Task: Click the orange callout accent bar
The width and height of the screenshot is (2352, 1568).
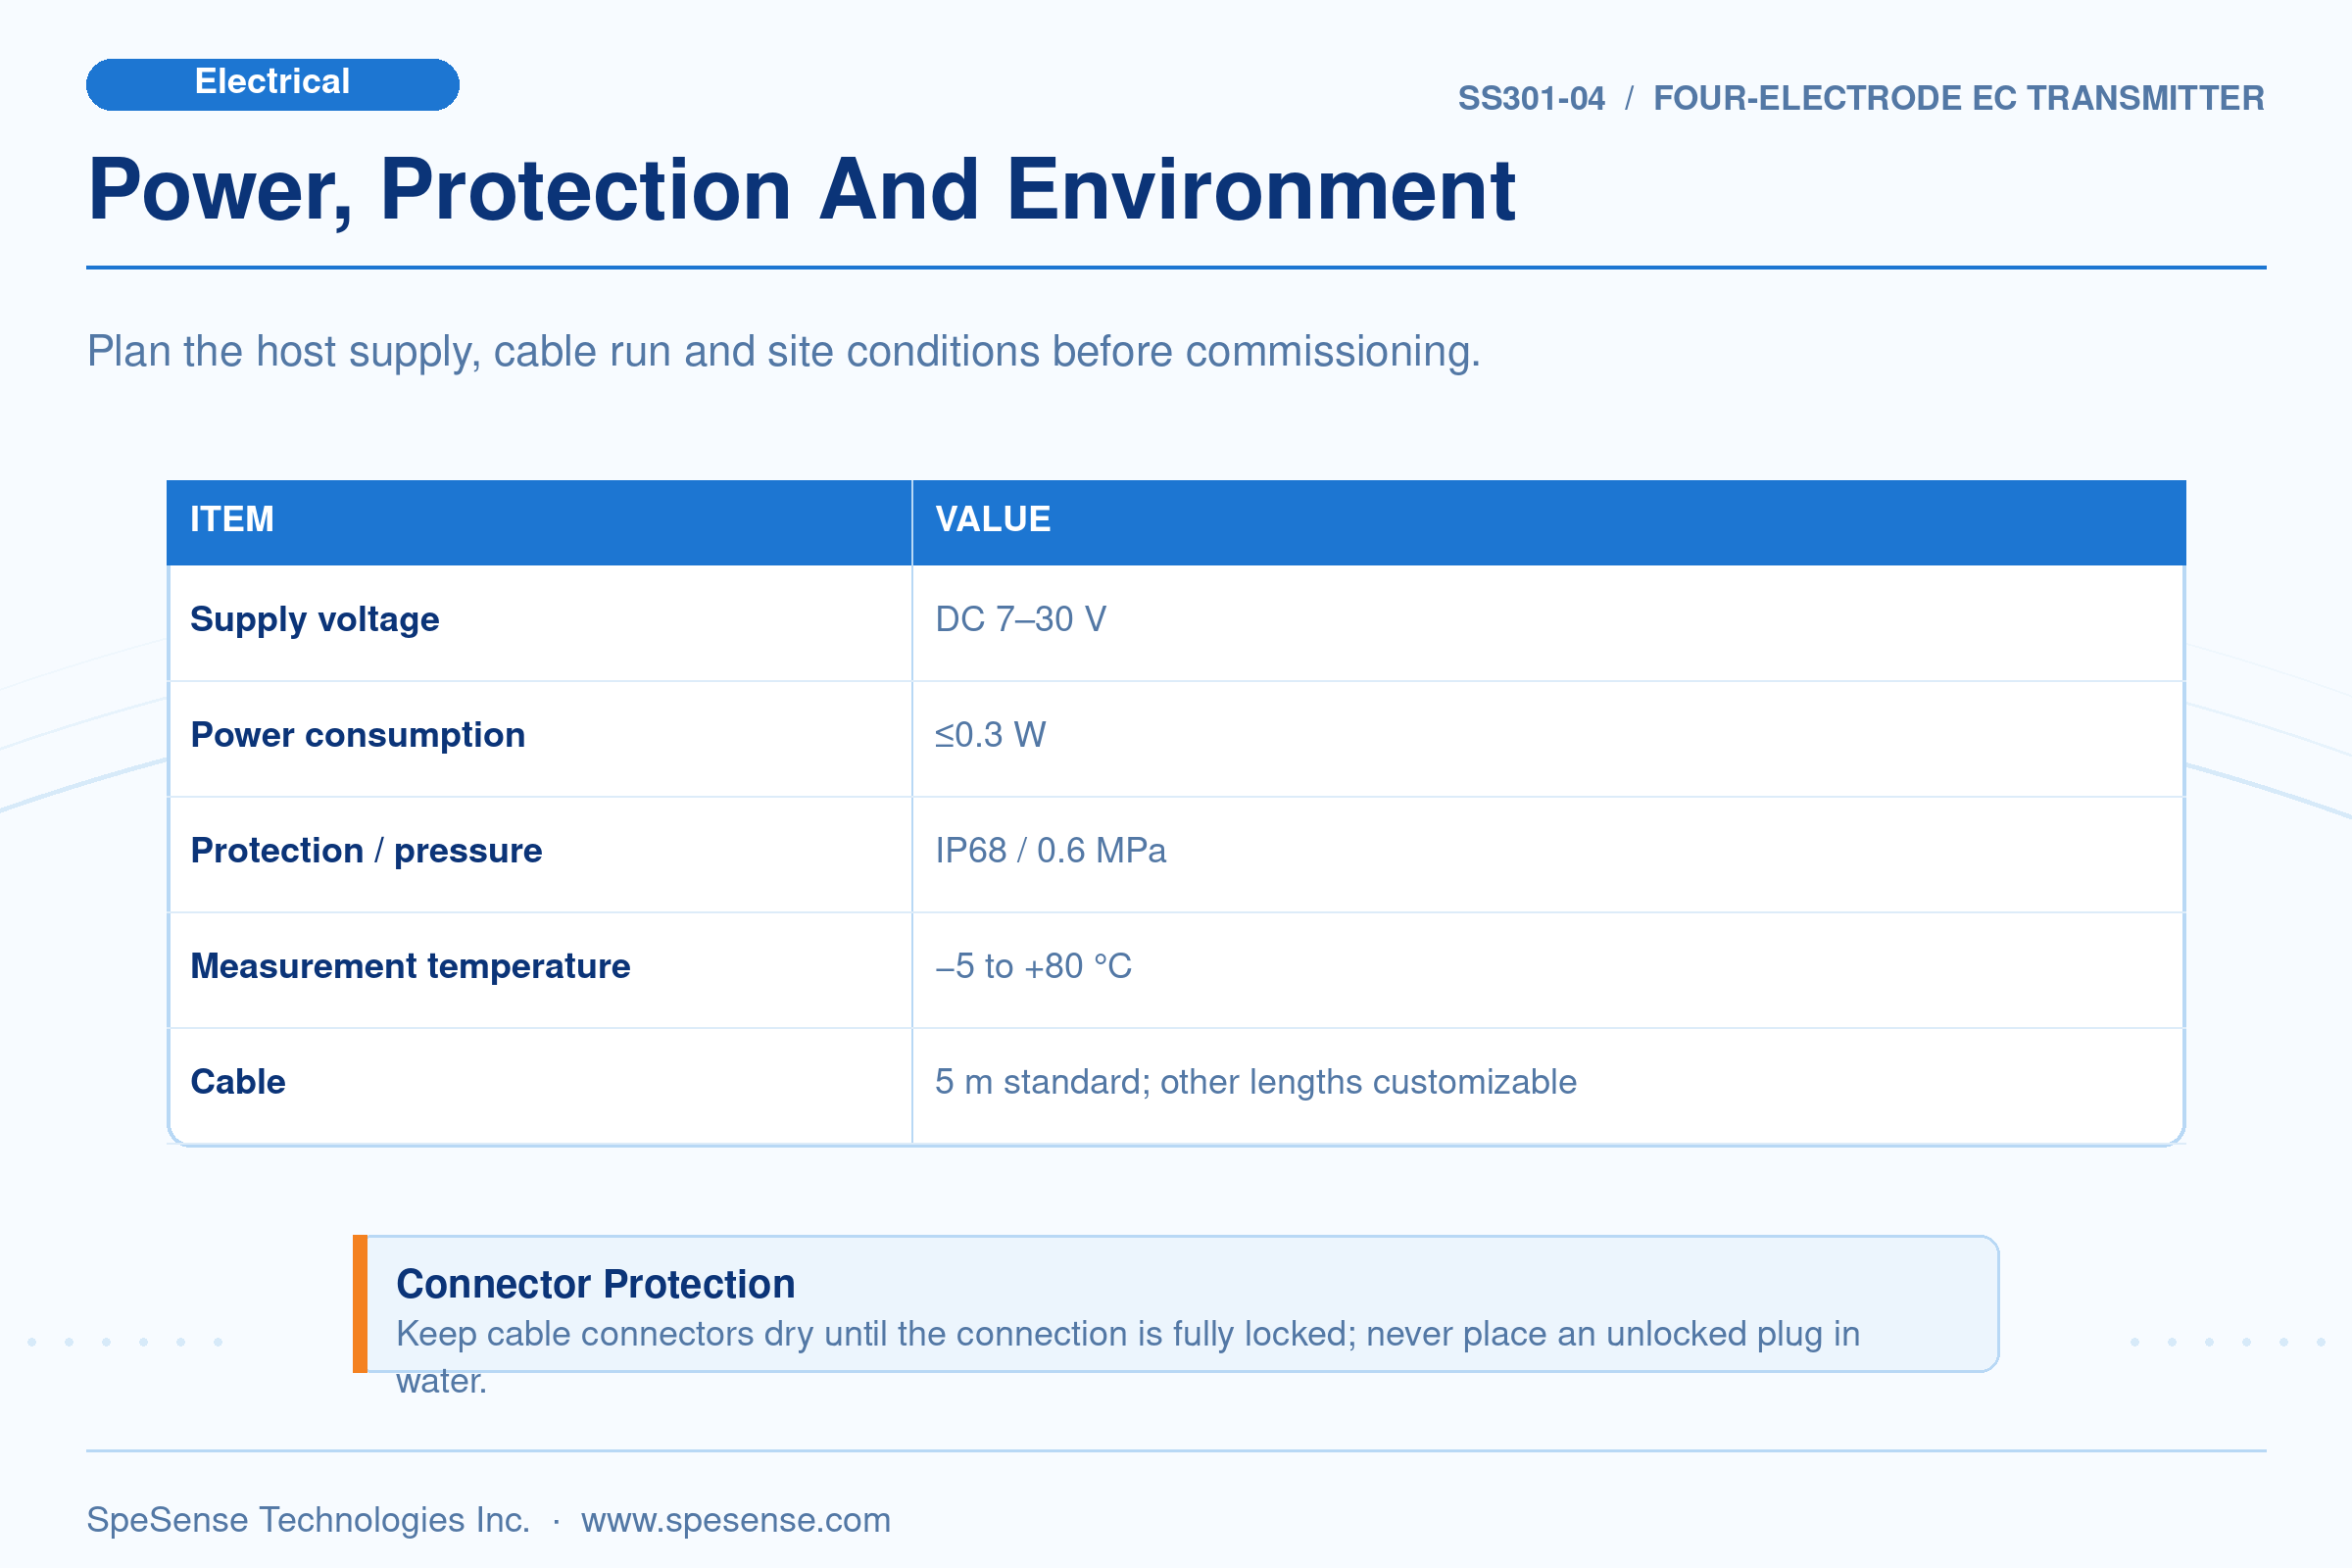Action: pyautogui.click(x=360, y=1304)
